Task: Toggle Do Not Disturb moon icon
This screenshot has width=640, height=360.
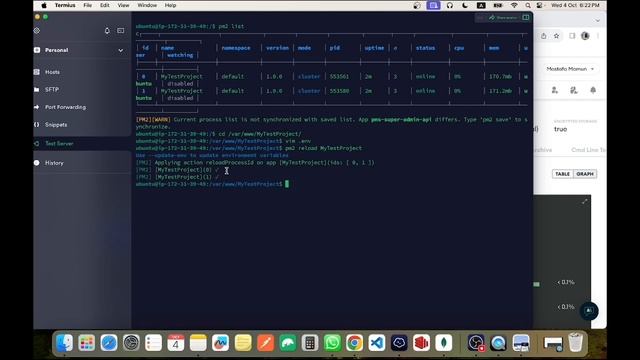Action: pos(465,5)
